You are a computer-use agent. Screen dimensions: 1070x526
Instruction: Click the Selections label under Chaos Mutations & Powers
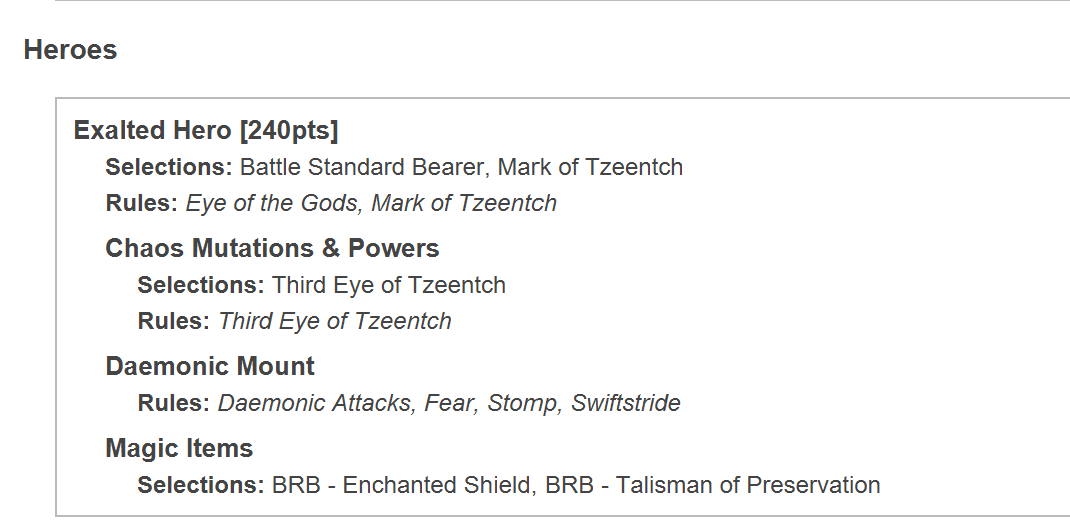(201, 285)
